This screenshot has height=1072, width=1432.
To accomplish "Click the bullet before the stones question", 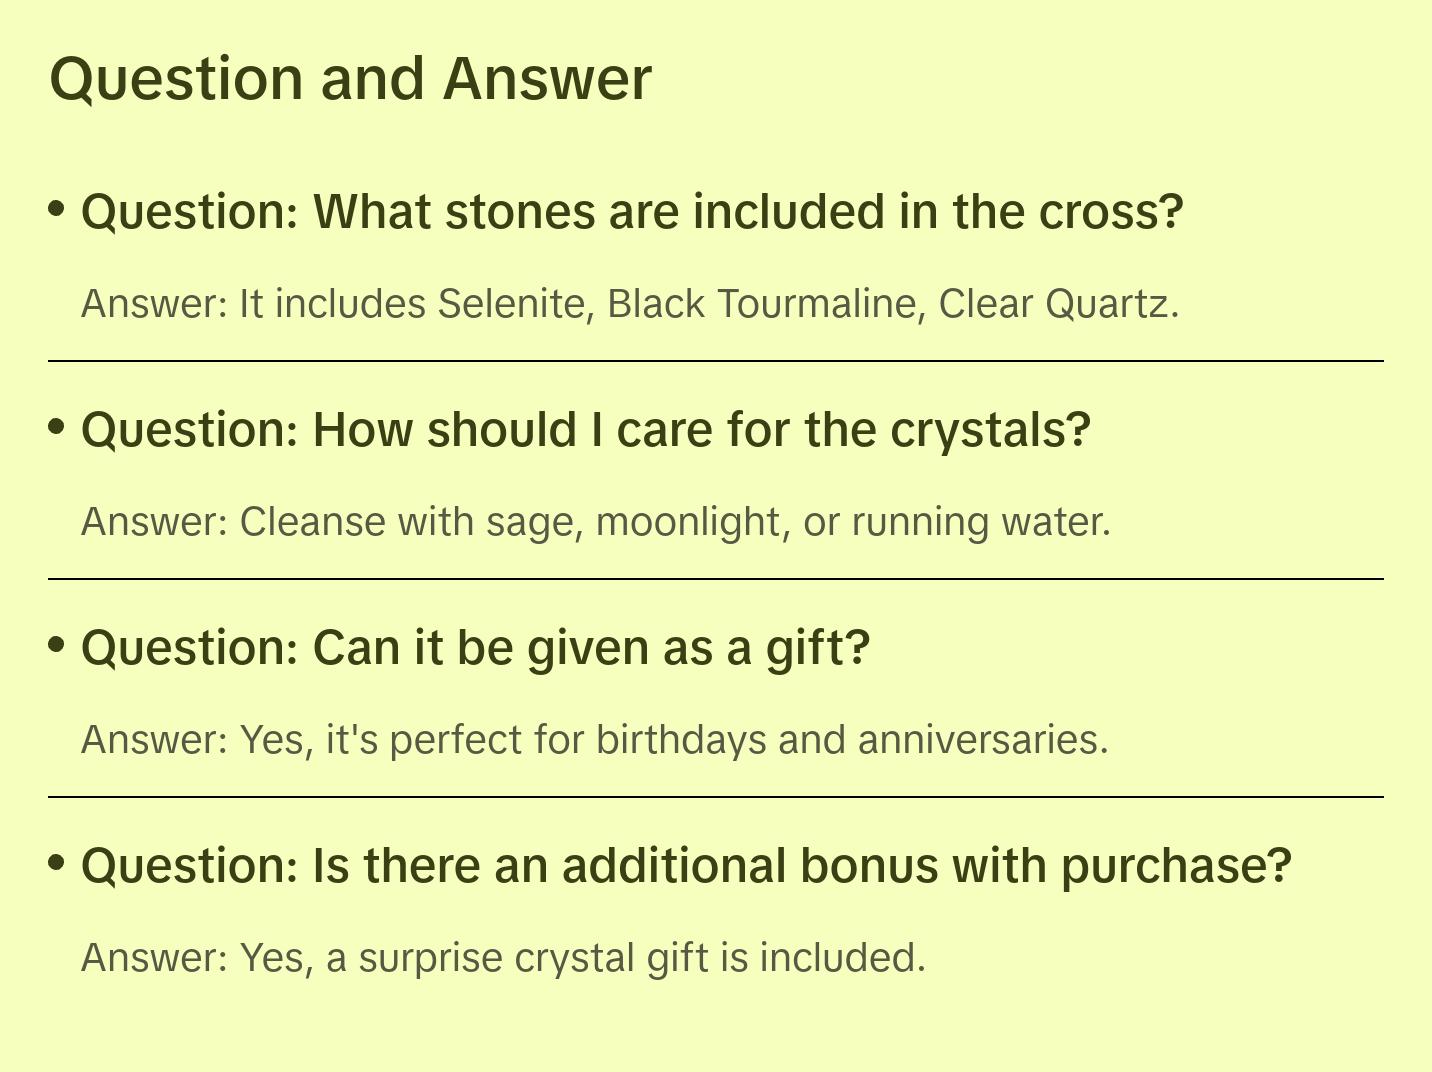I will [x=57, y=209].
